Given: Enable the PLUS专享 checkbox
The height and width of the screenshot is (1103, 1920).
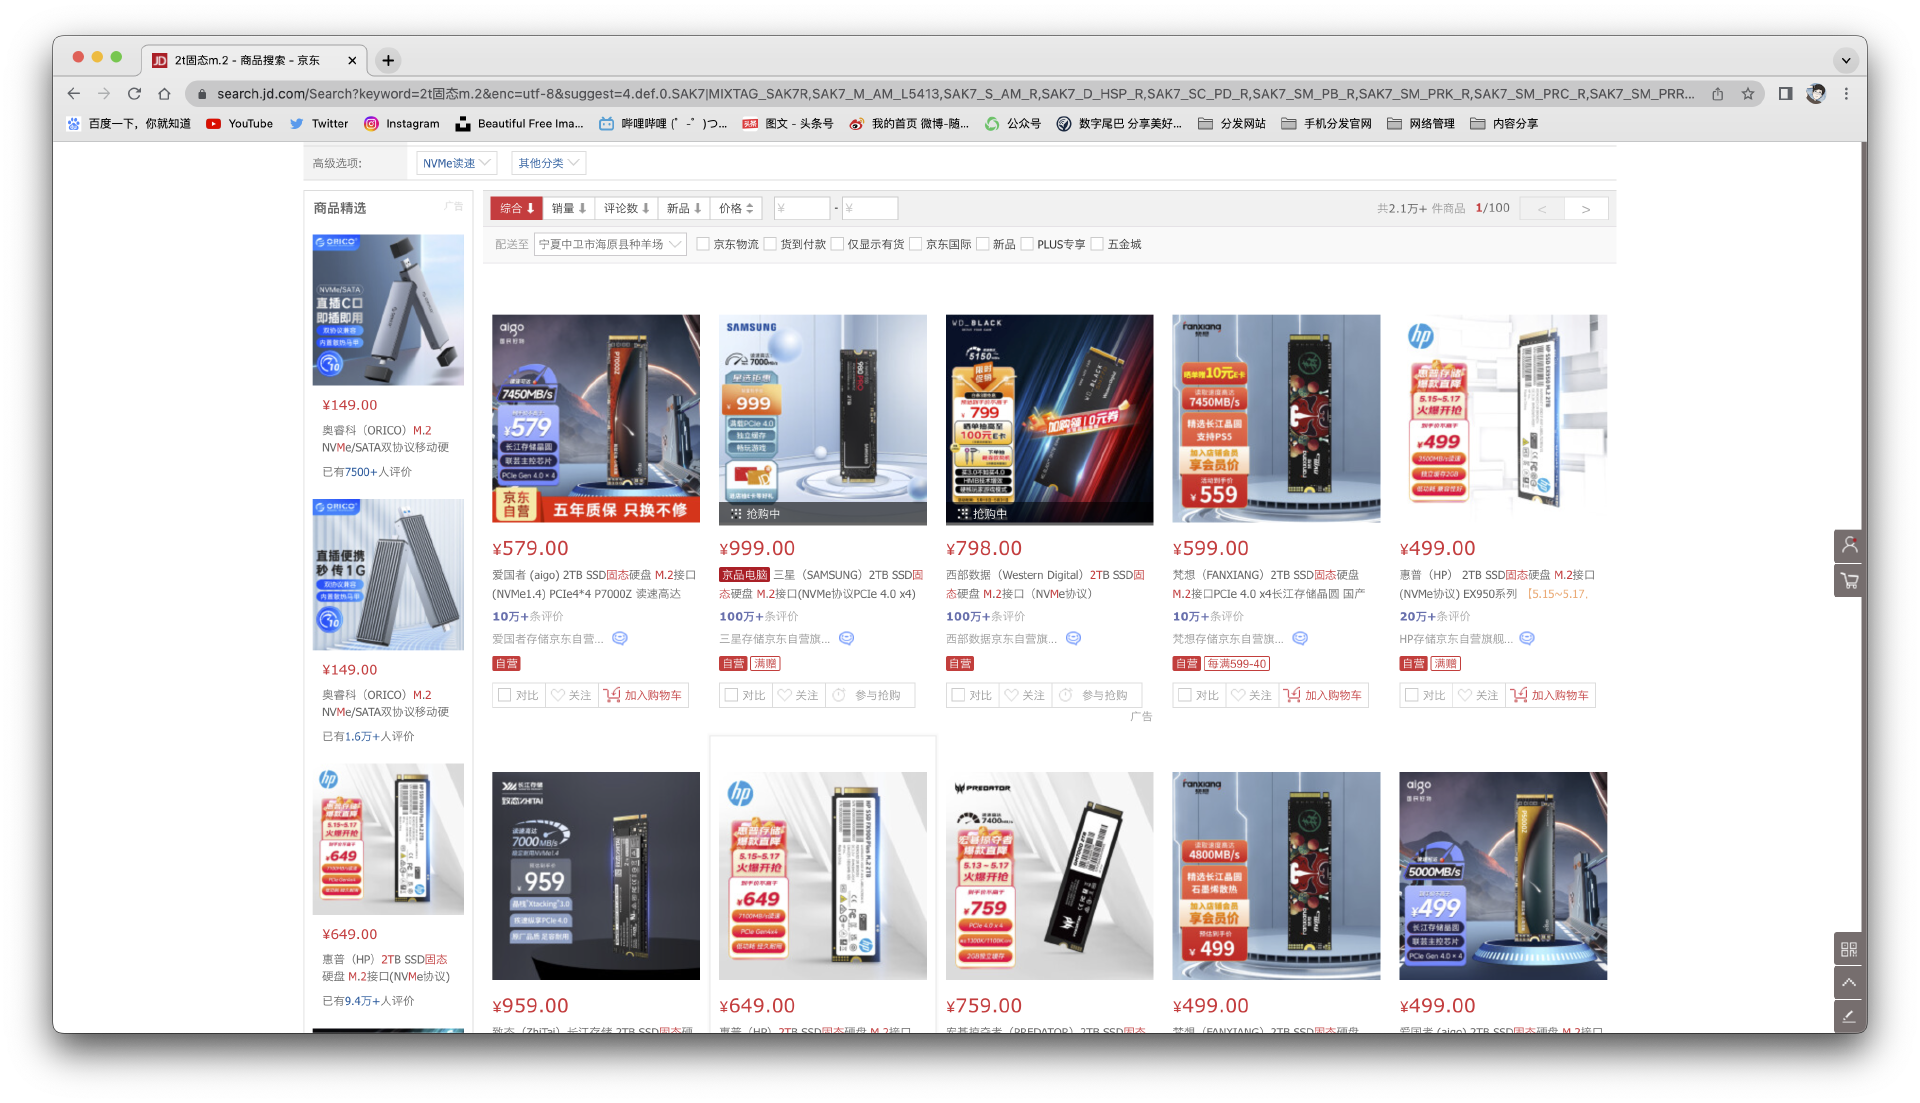Looking at the screenshot, I should [1027, 245].
